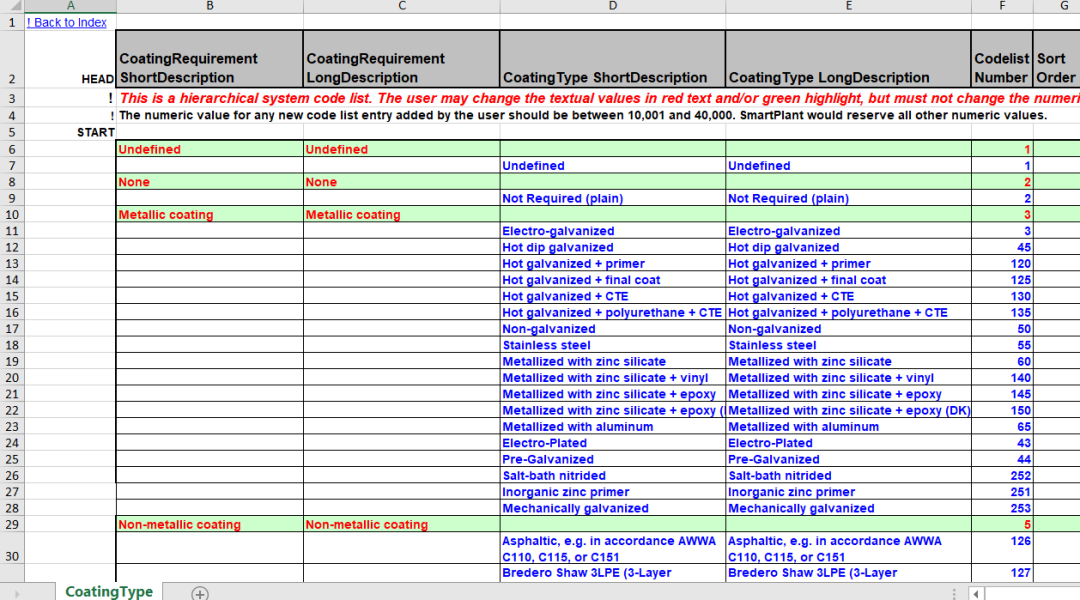Image resolution: width=1080 pixels, height=600 pixels.
Task: Select the 'START' cell in column A
Action: coord(70,132)
